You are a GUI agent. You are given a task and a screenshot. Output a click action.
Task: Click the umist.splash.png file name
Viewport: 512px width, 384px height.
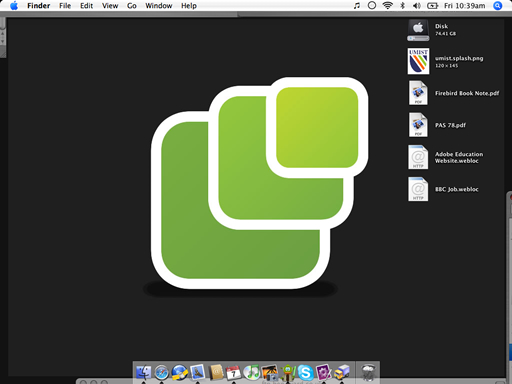pos(459,58)
